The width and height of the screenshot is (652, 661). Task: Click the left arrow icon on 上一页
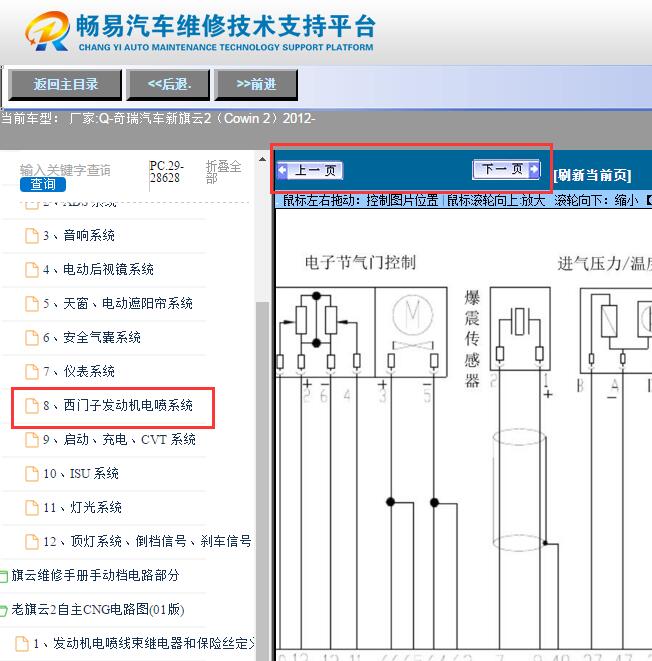pyautogui.click(x=282, y=170)
